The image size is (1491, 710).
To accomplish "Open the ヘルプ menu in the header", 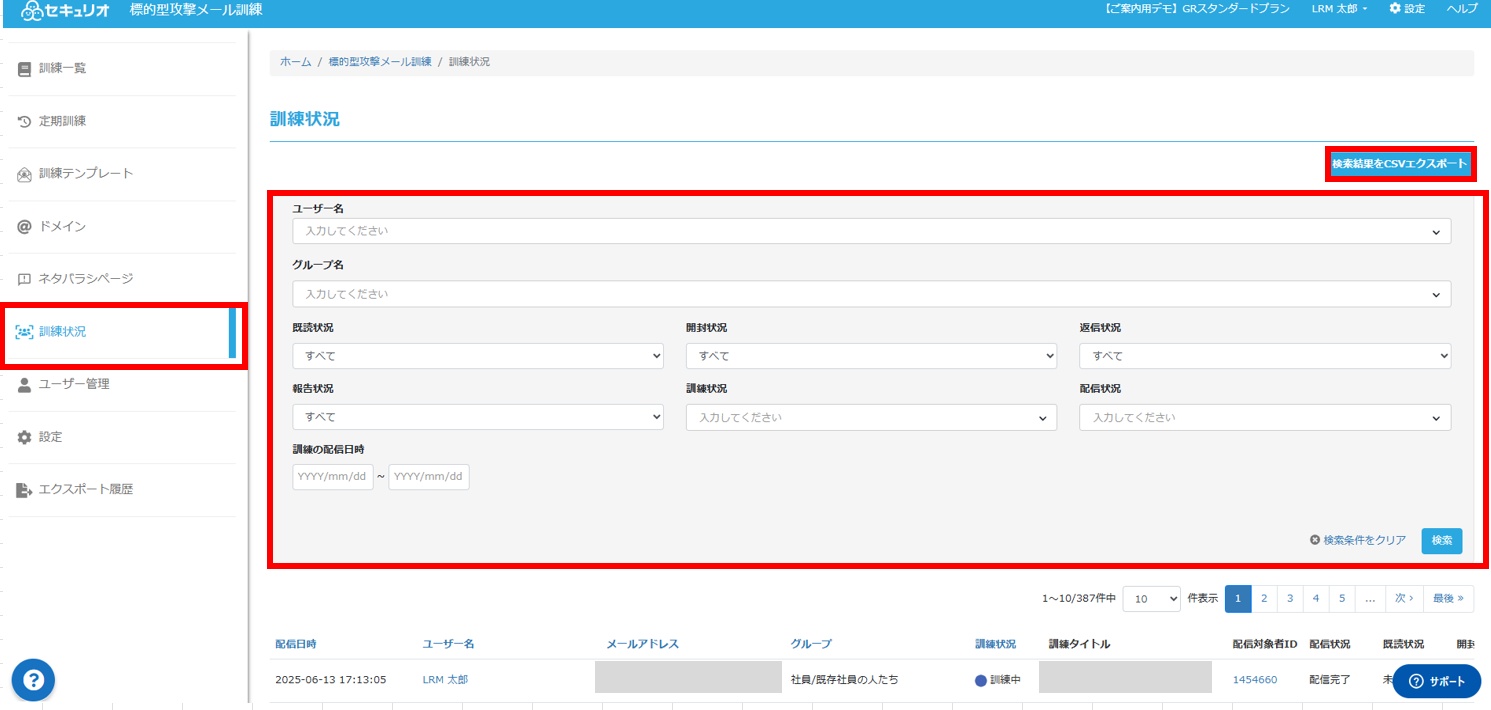I will 1462,8.
